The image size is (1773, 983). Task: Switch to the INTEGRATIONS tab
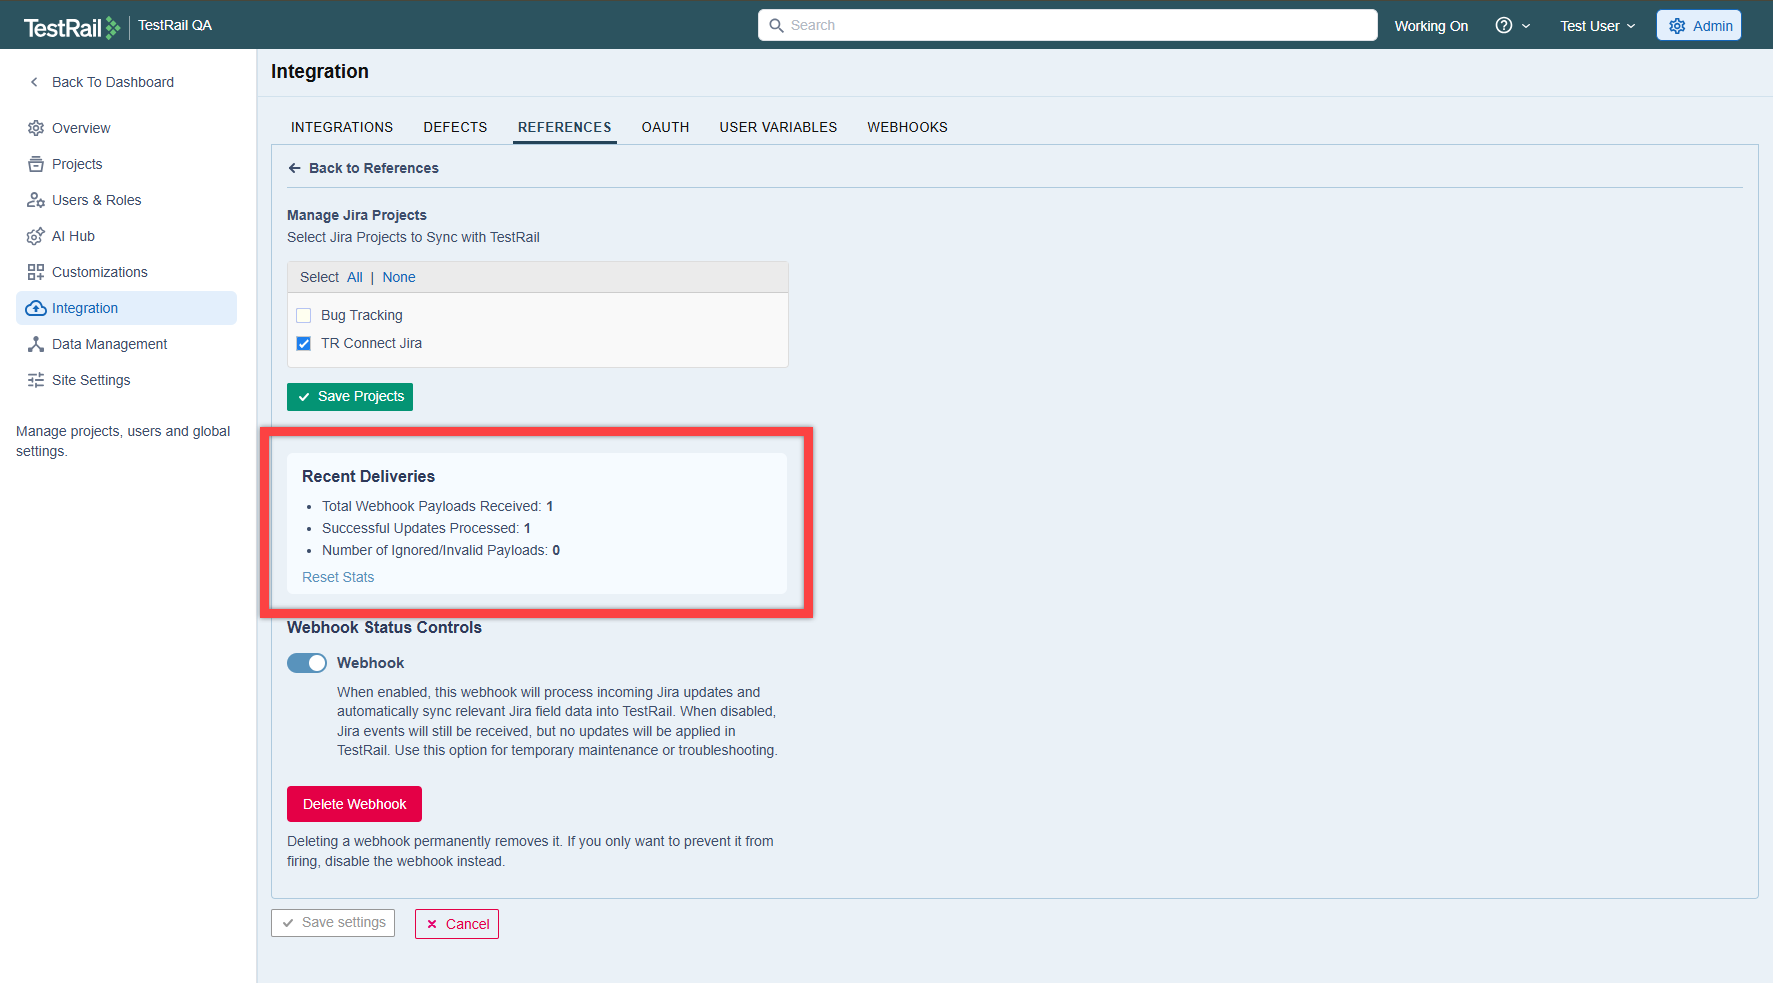tap(342, 127)
